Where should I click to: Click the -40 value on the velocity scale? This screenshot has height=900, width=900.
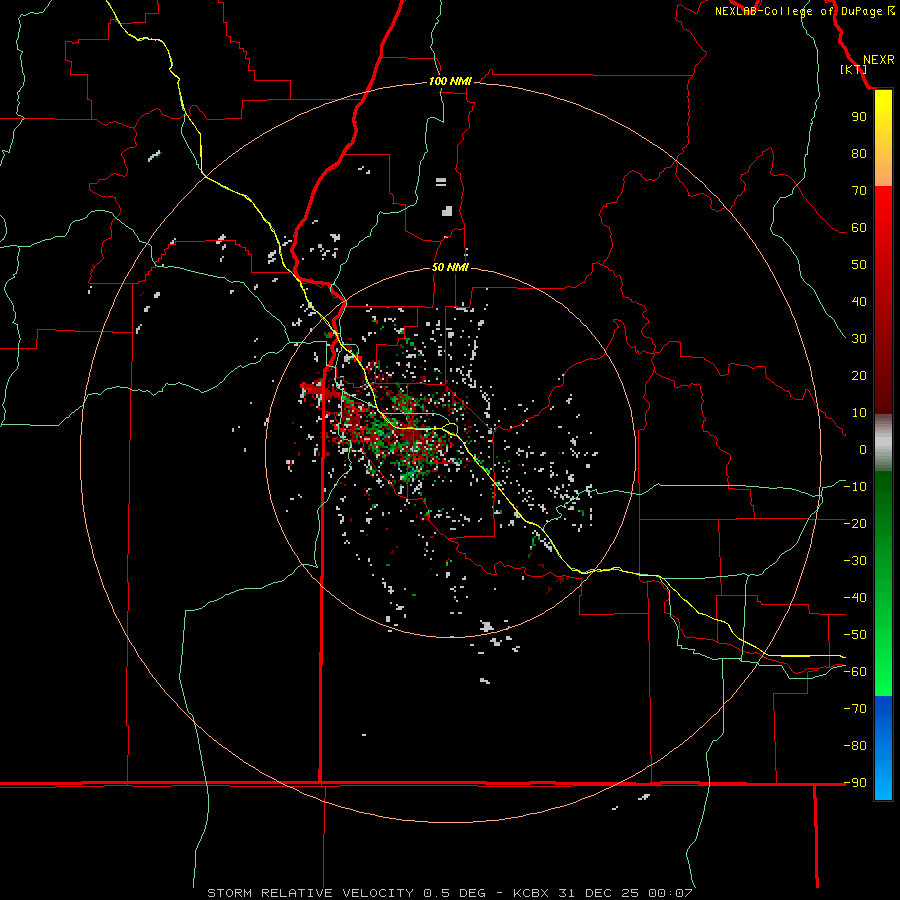855,598
